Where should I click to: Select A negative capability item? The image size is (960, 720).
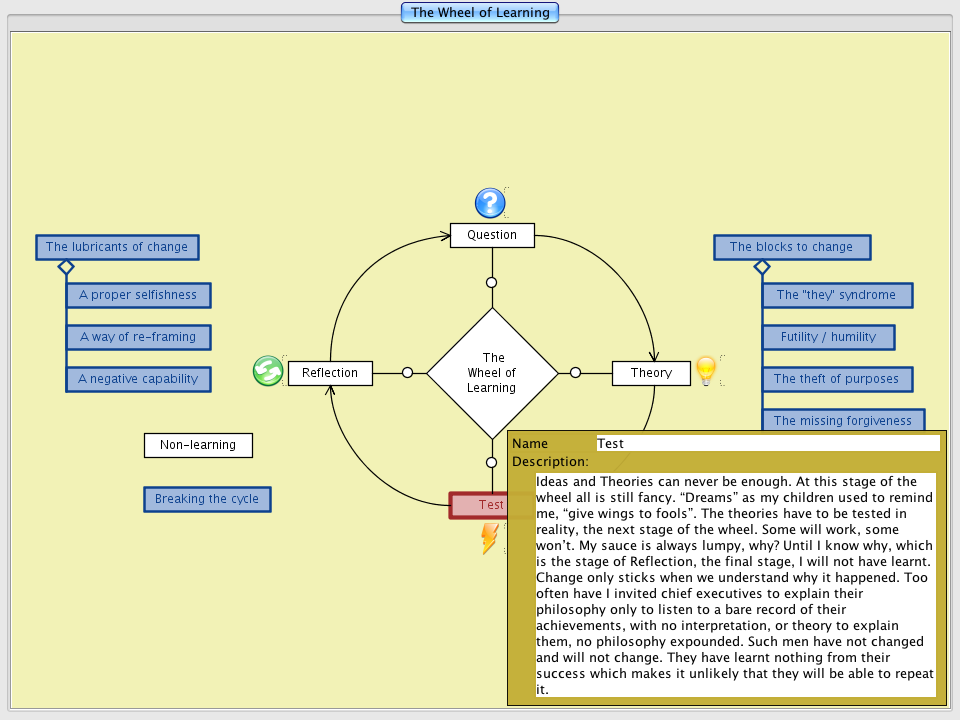point(138,379)
